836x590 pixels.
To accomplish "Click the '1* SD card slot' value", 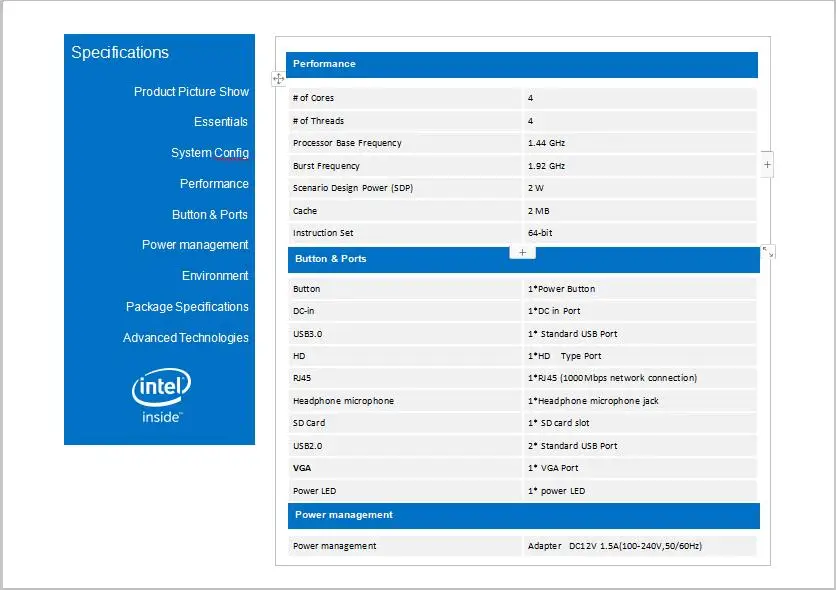I will pos(559,423).
